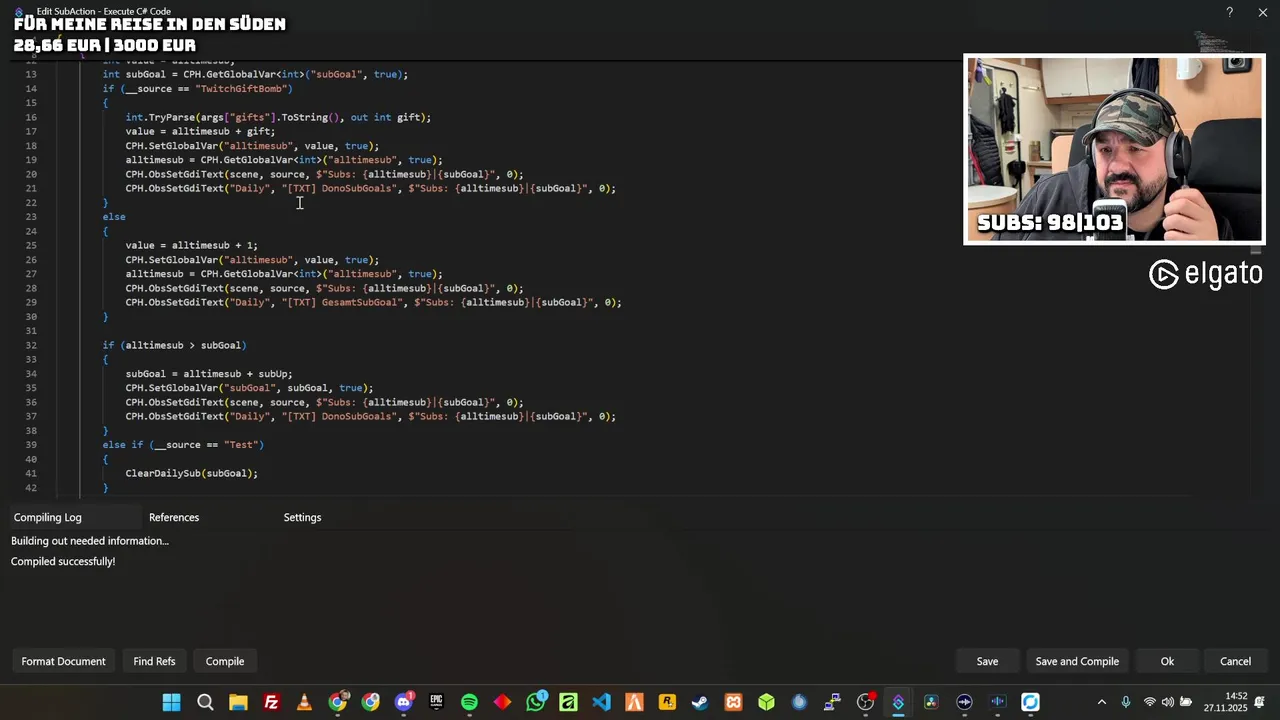Click Save and Compile
1280x720 pixels.
point(1077,661)
